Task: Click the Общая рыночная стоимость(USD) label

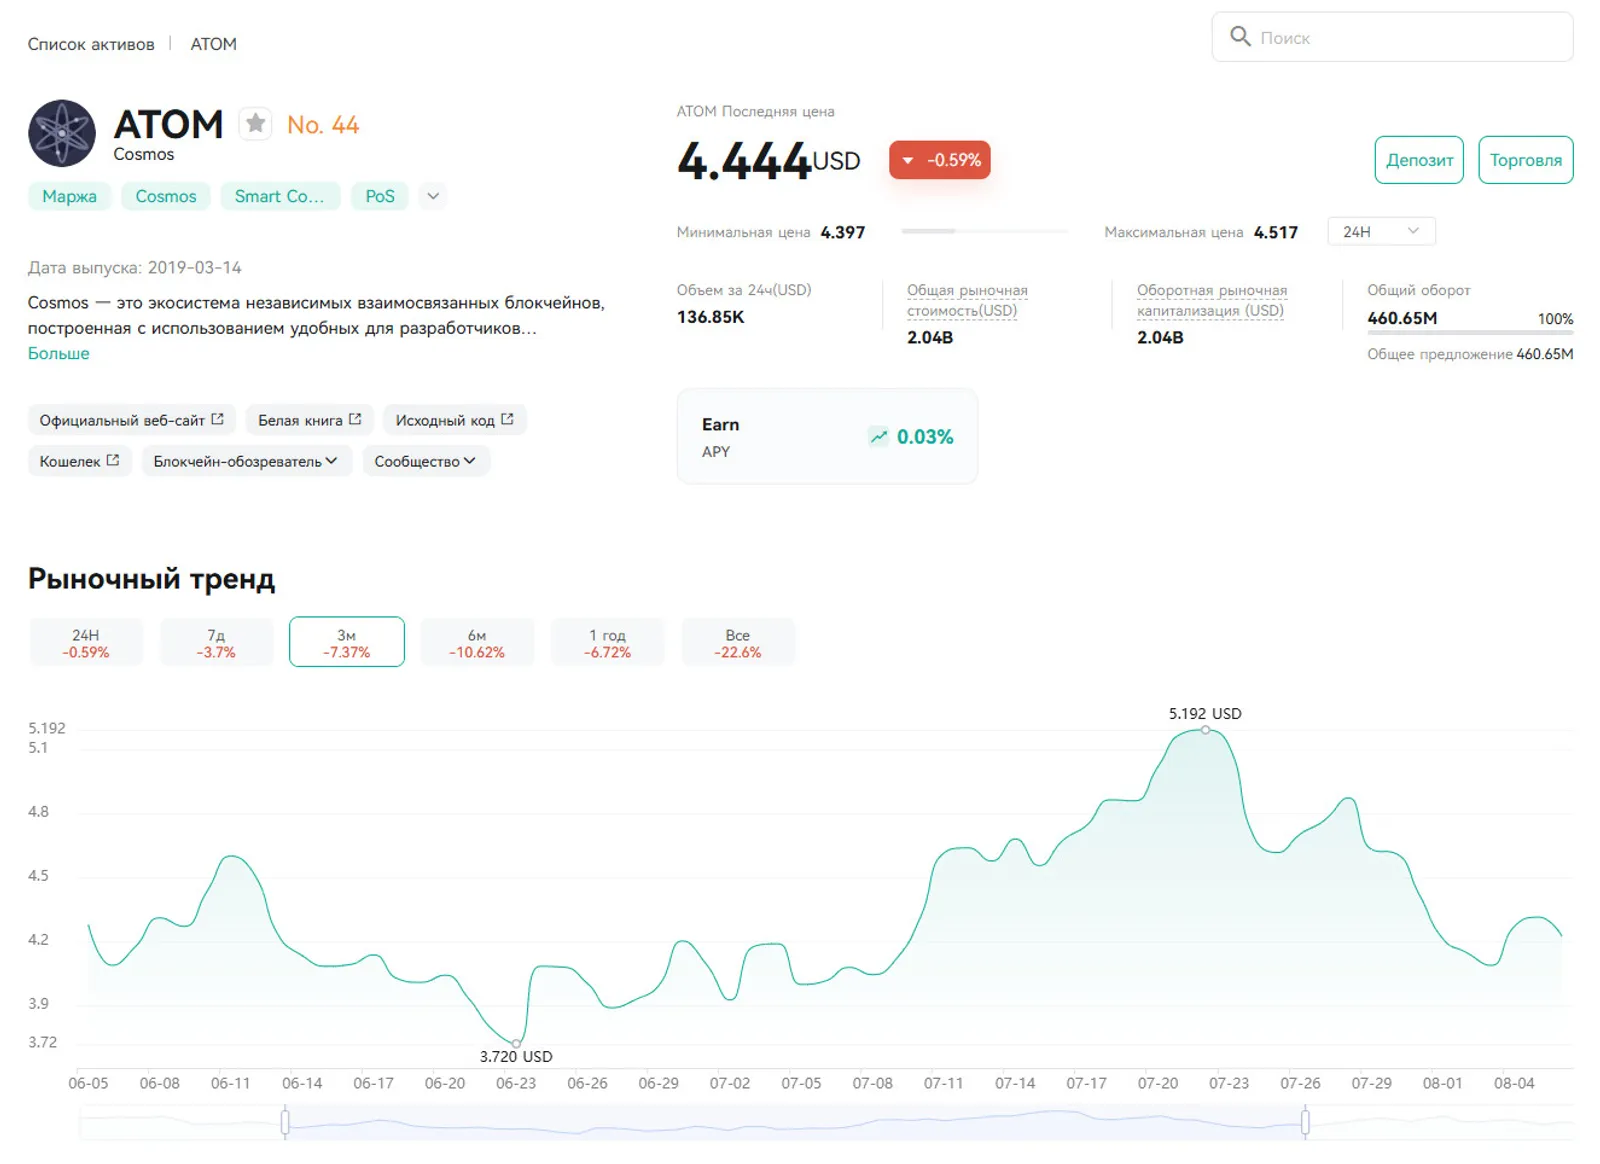Action: click(967, 300)
